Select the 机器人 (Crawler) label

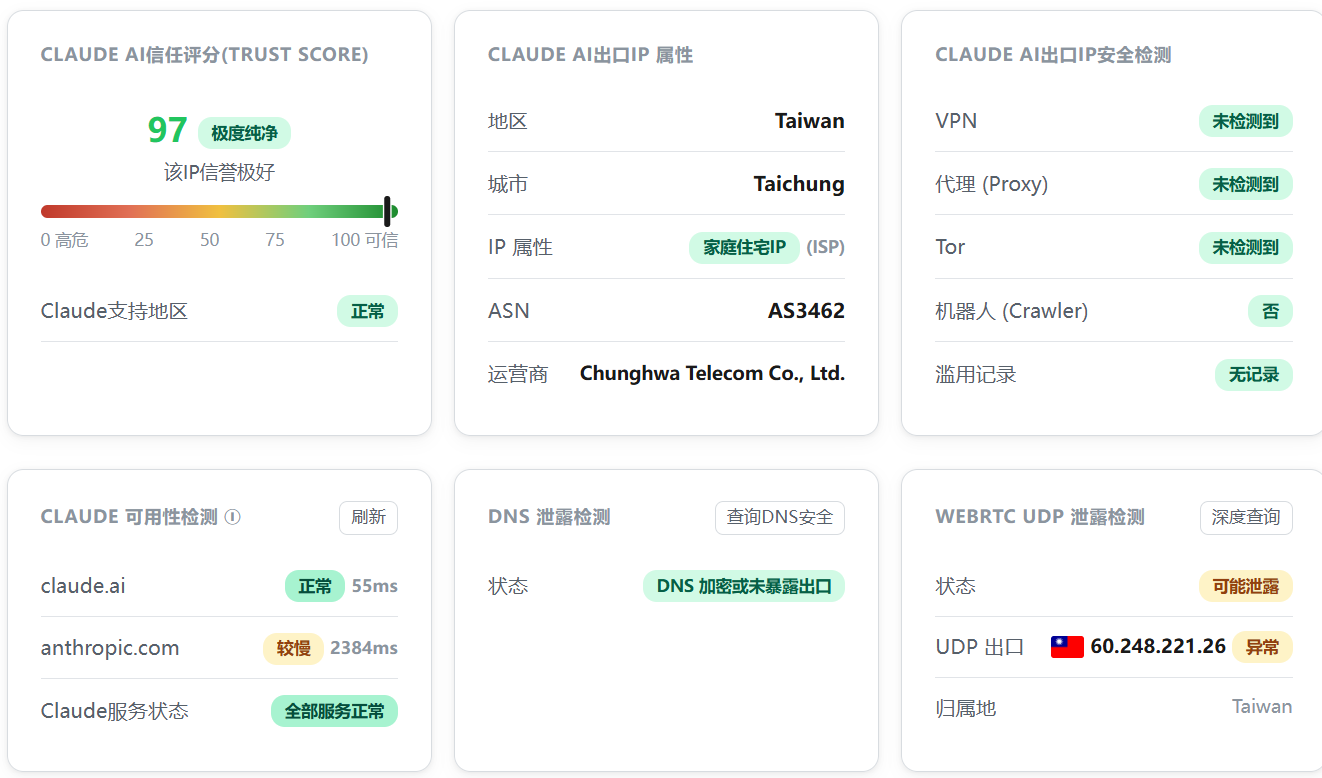click(x=1011, y=311)
